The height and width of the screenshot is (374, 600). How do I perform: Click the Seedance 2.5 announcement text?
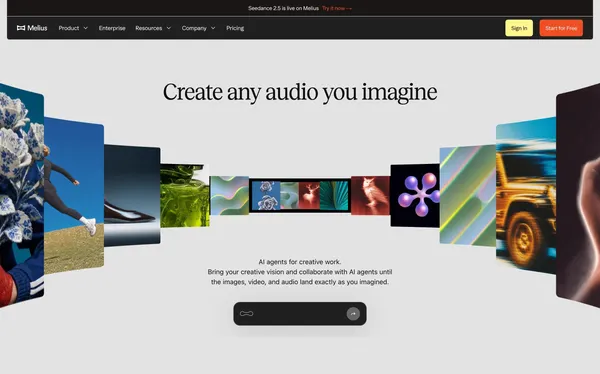tap(283, 8)
